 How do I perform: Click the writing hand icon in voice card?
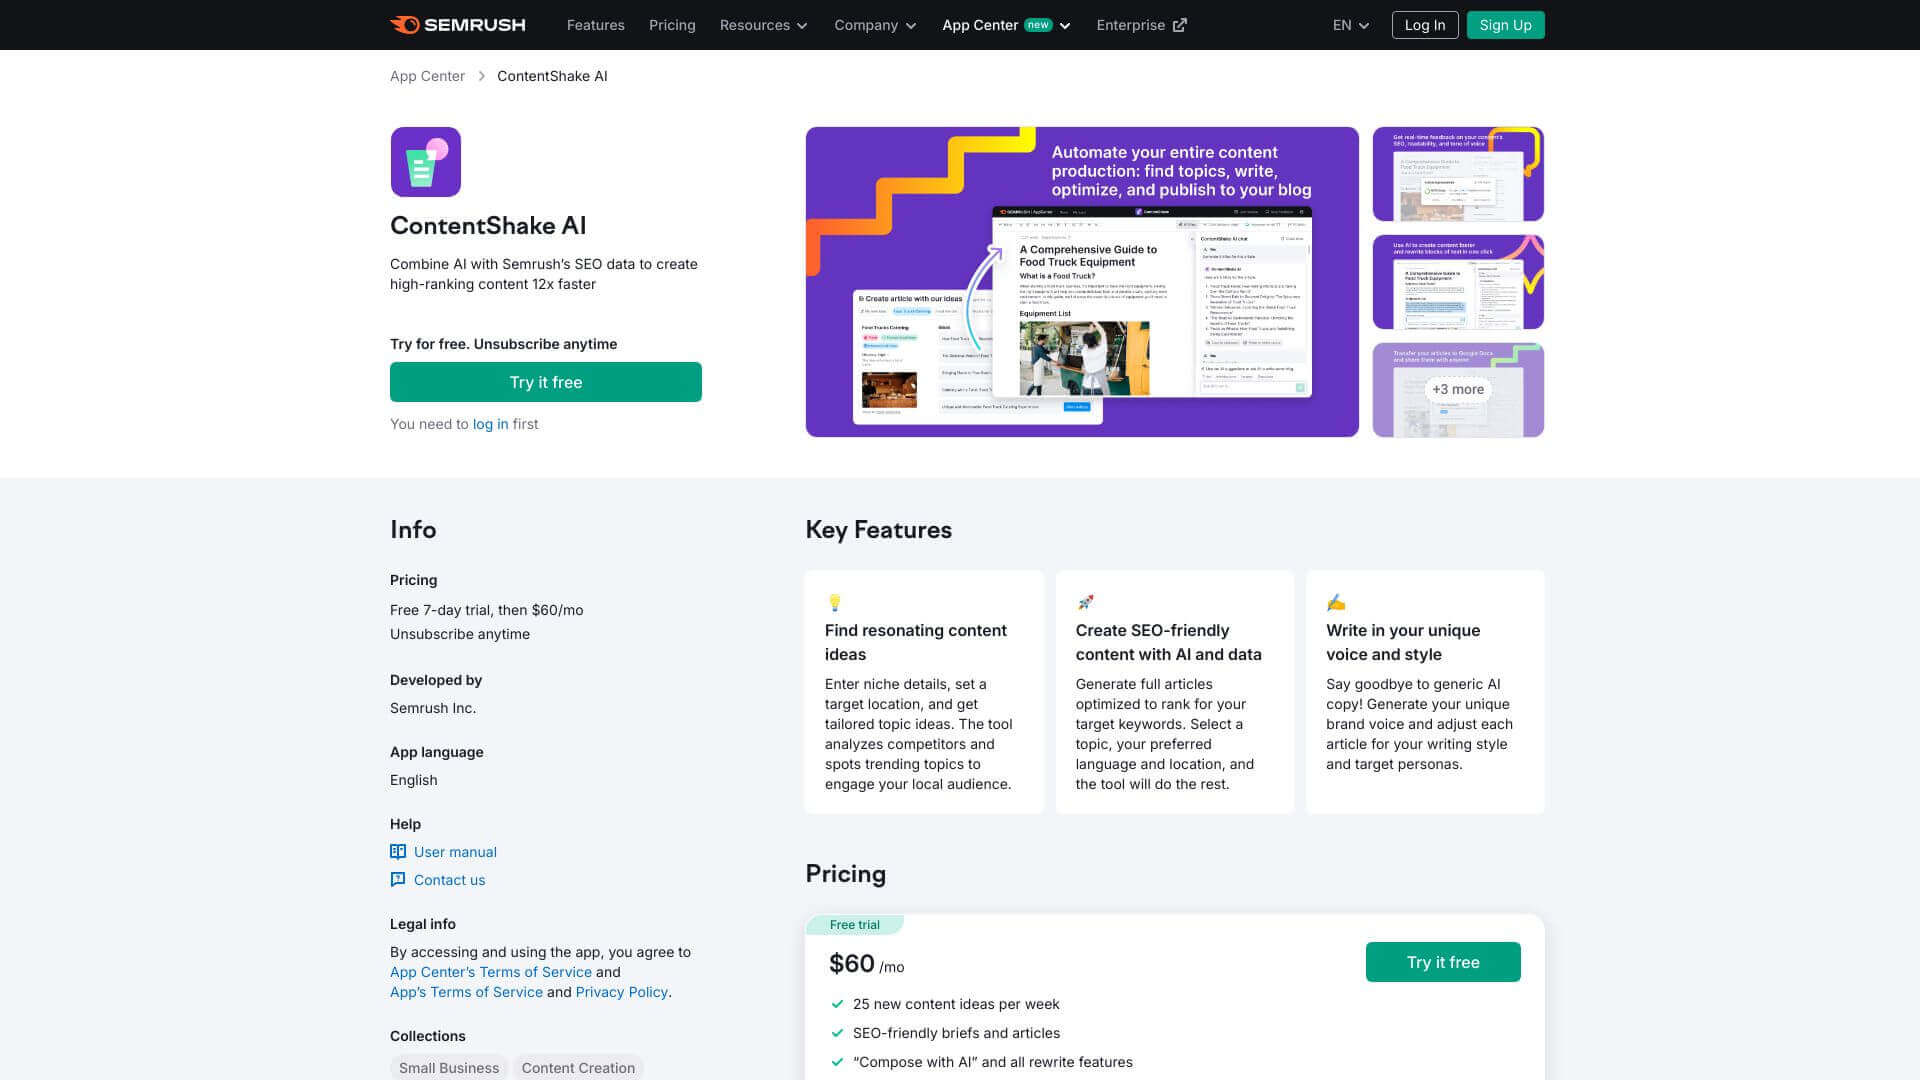pyautogui.click(x=1336, y=602)
